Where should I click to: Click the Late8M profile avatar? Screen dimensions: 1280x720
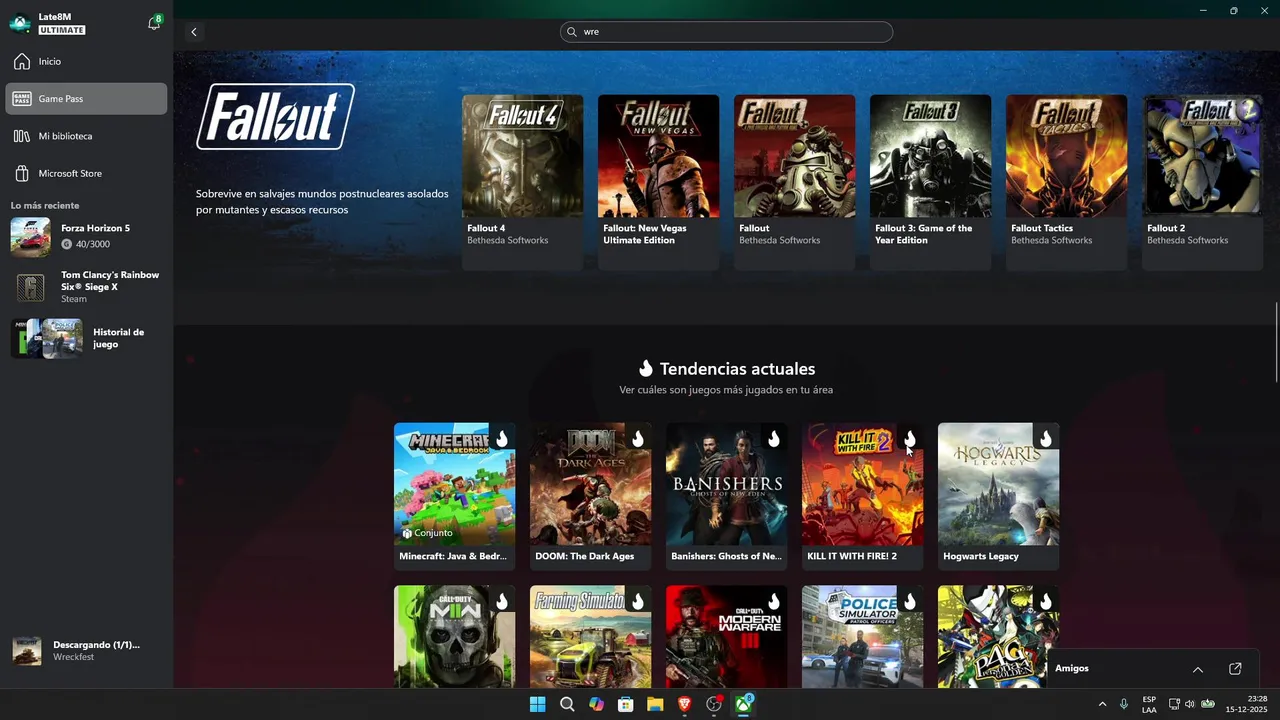pos(20,23)
